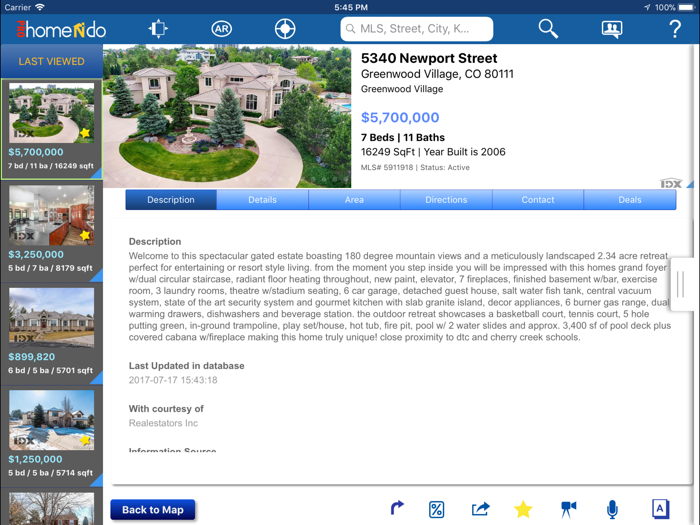The image size is (700, 525).
Task: Select the 2017-07-17 15:43:18 timestamp
Action: point(173,380)
